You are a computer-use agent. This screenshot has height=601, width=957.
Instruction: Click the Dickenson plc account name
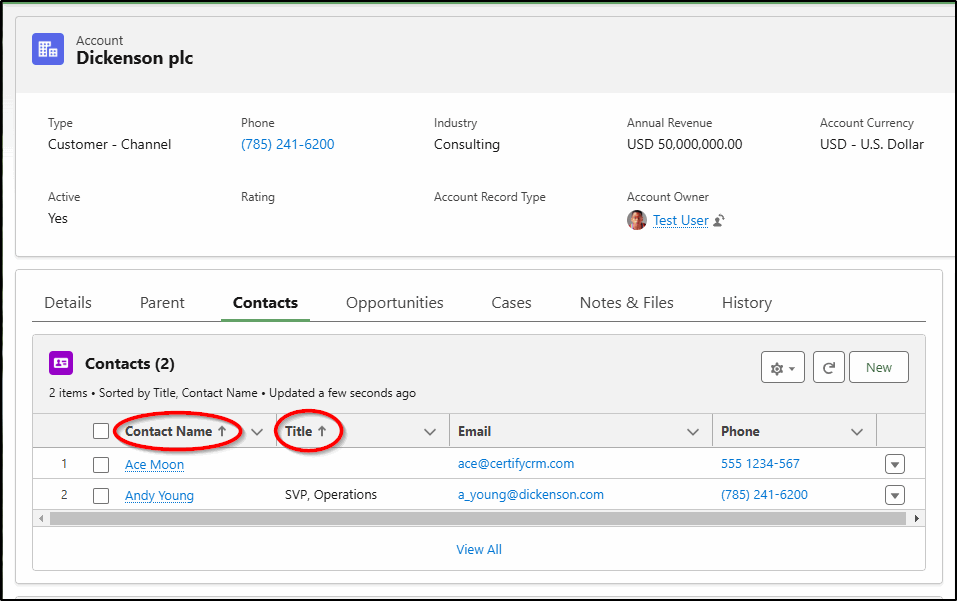point(134,58)
